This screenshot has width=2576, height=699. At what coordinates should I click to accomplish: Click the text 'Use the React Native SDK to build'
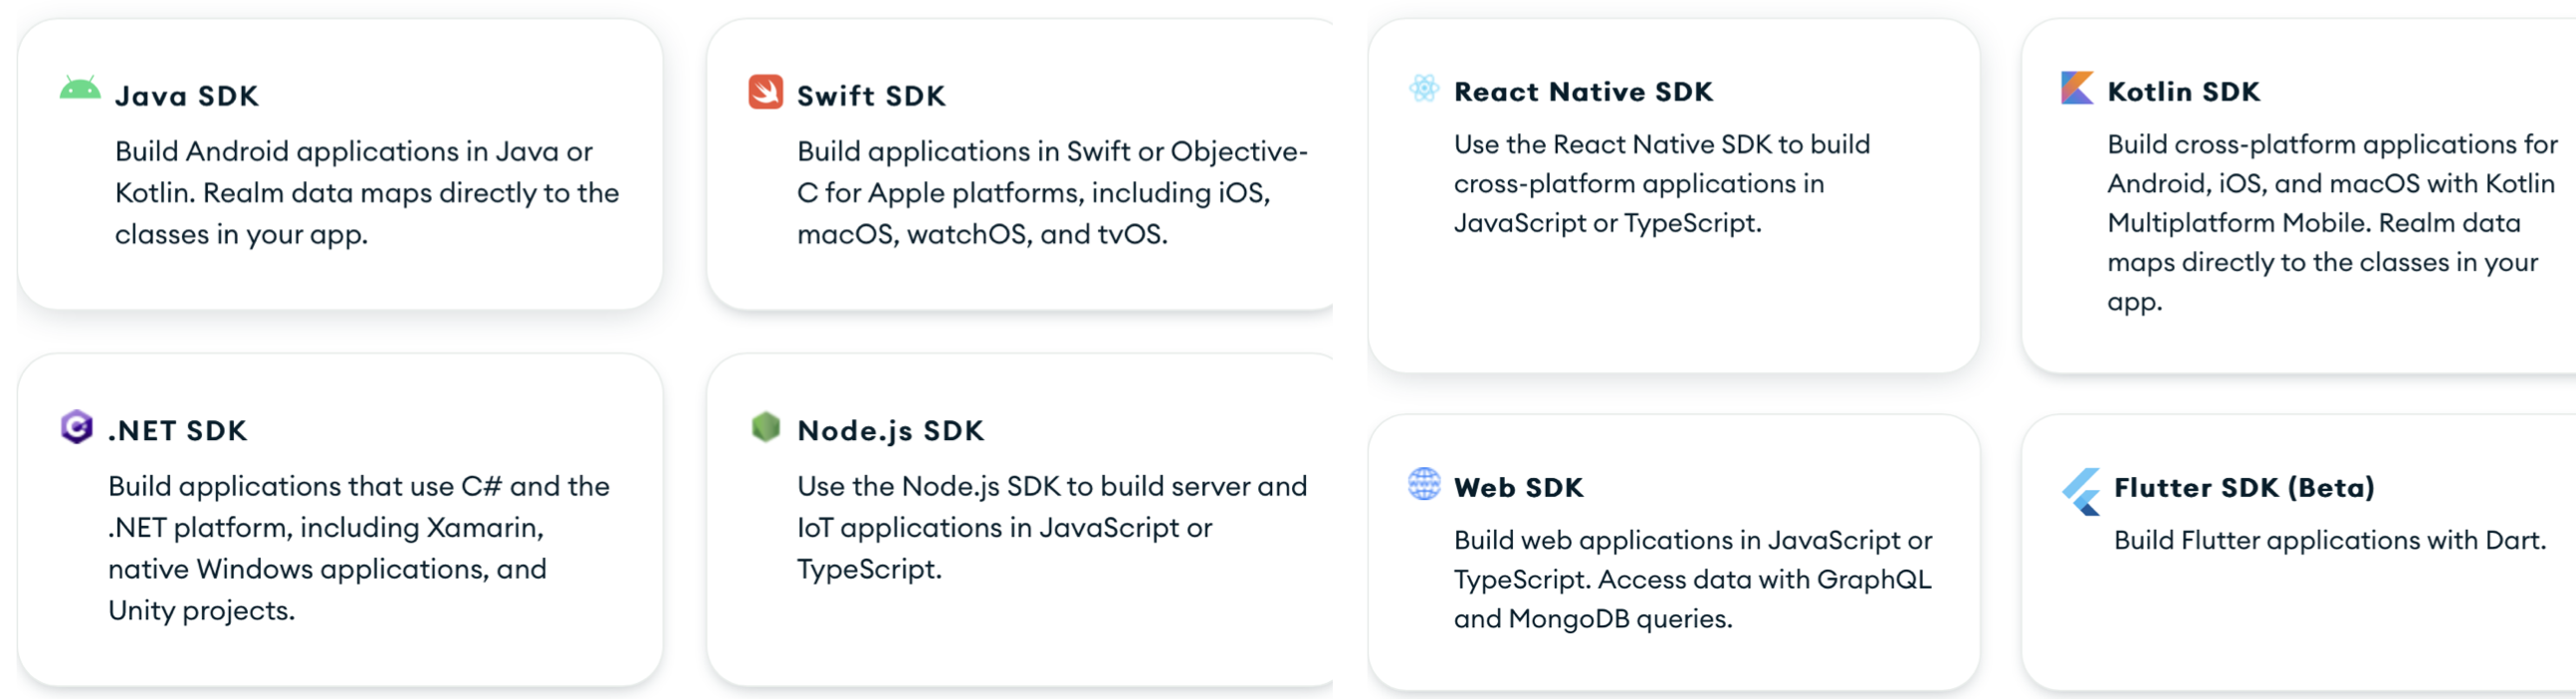coord(1662,145)
